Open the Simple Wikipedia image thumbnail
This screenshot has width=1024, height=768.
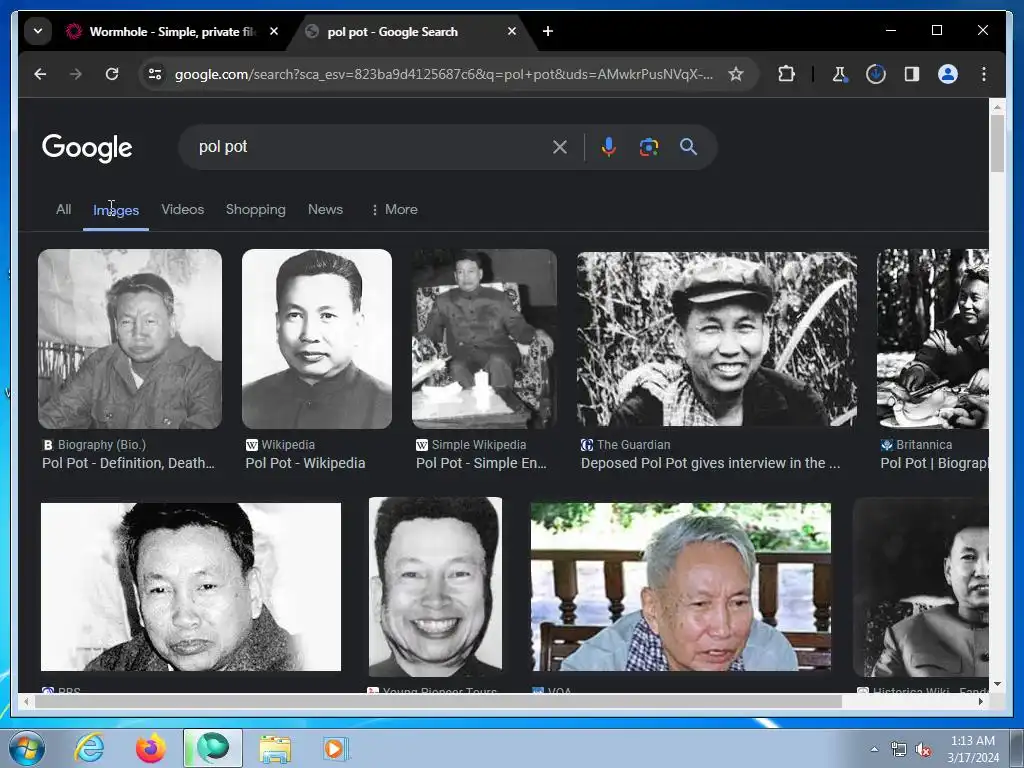(484, 339)
